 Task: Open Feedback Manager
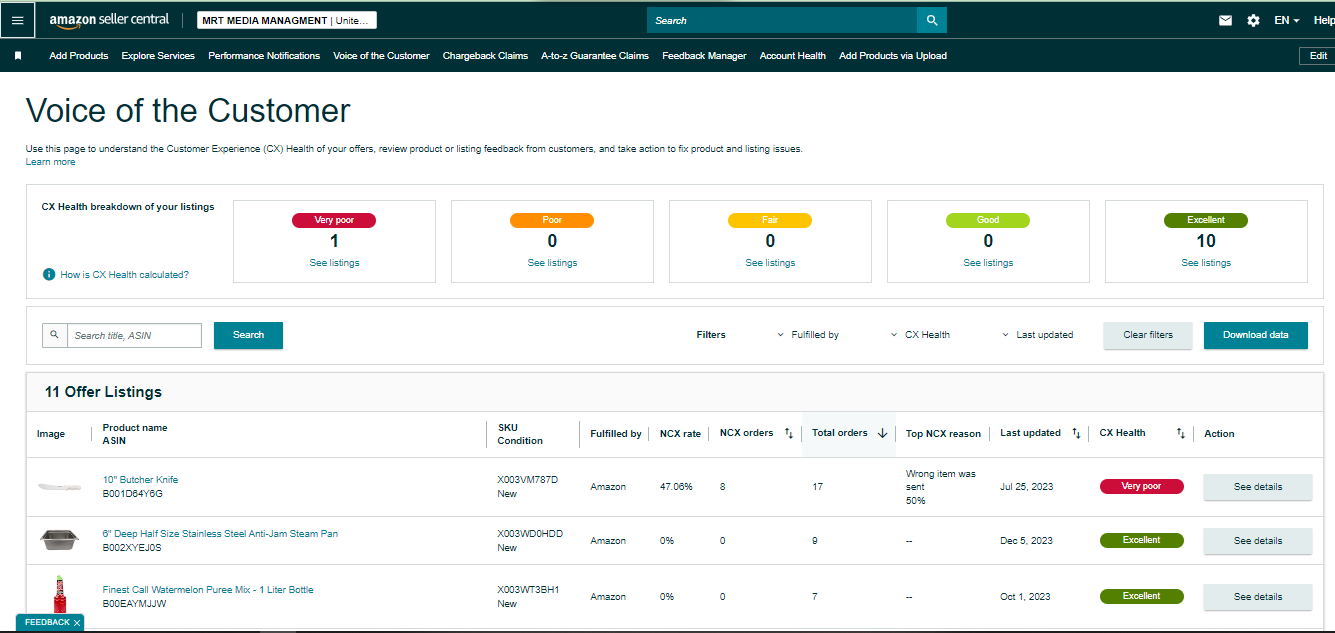tap(704, 56)
